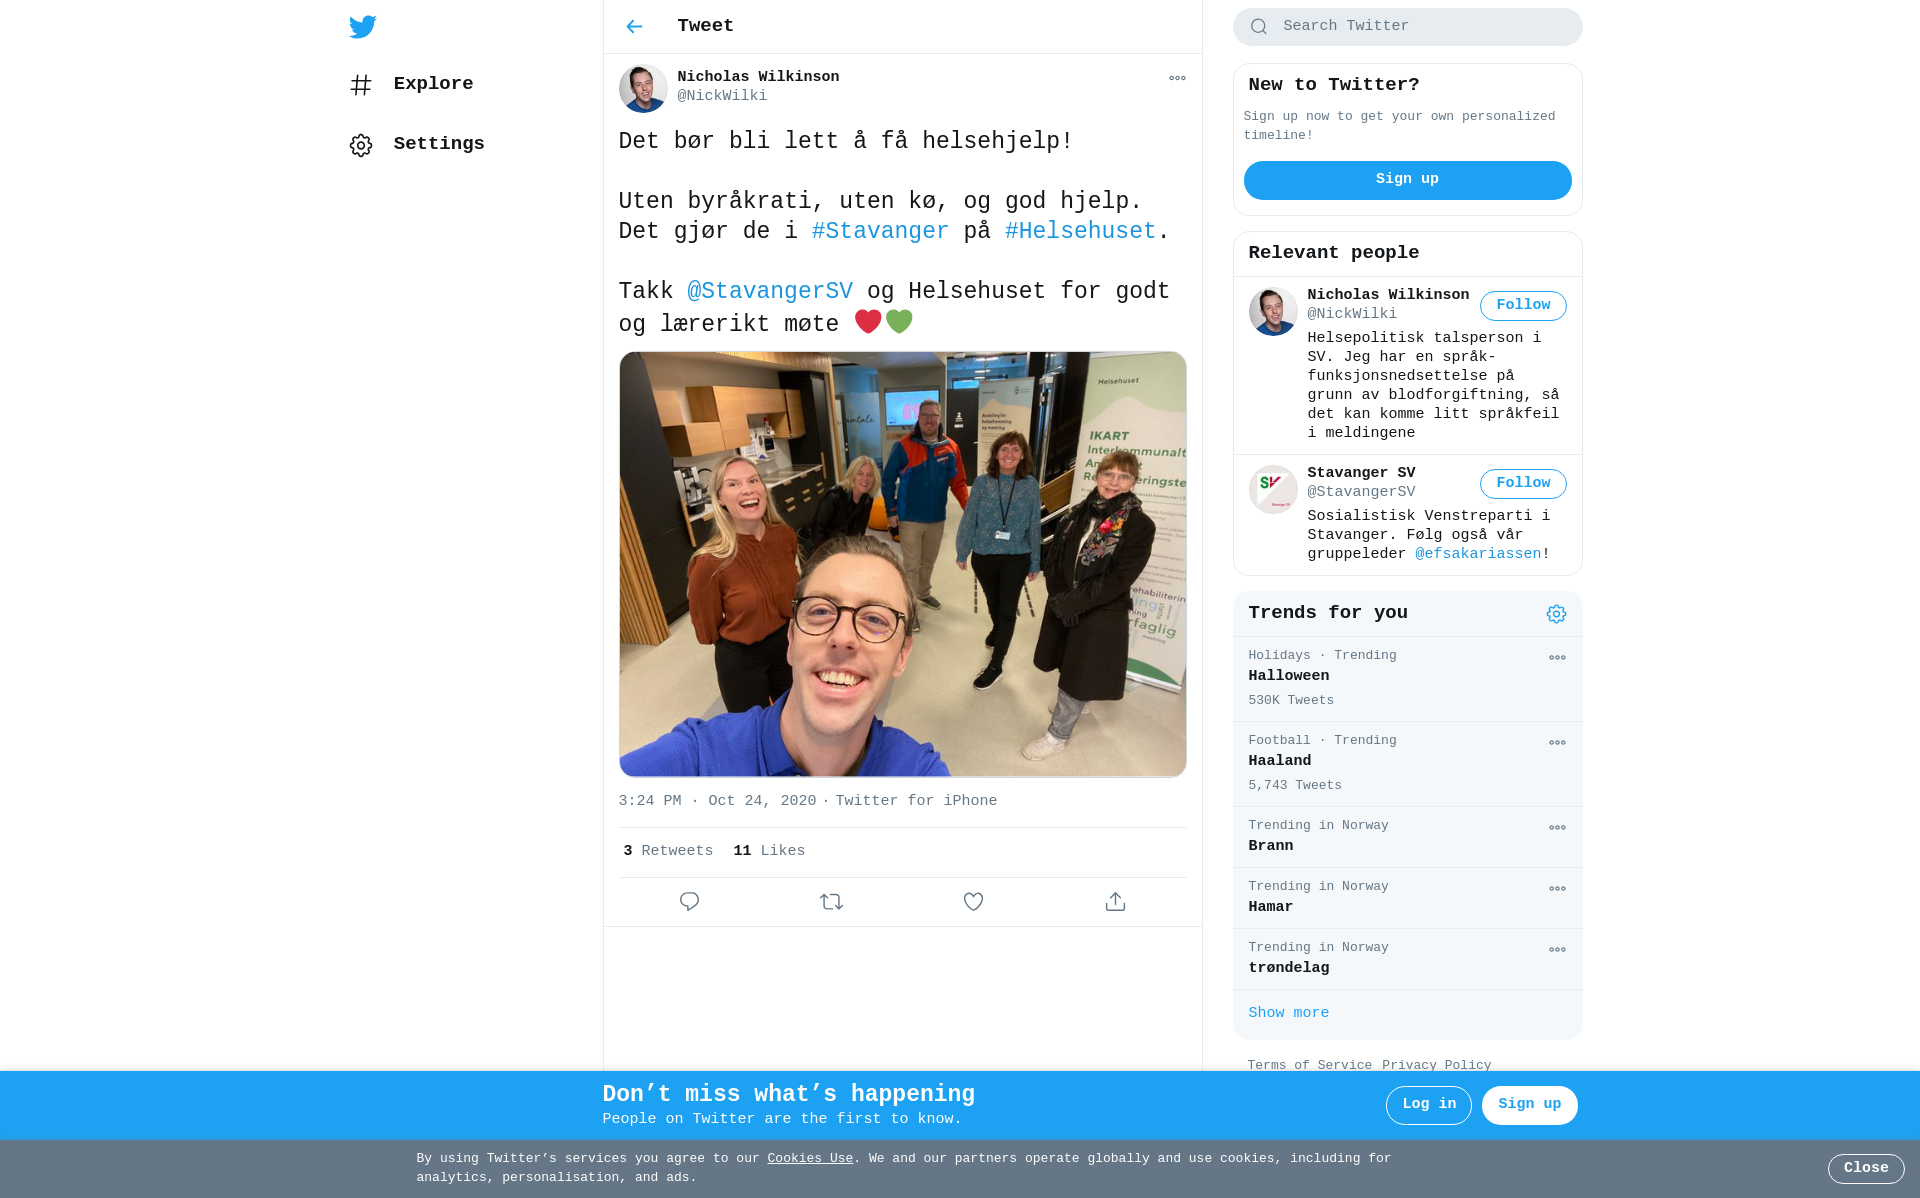Follow Nicholas Wilkinson
The height and width of the screenshot is (1198, 1920).
[1522, 306]
